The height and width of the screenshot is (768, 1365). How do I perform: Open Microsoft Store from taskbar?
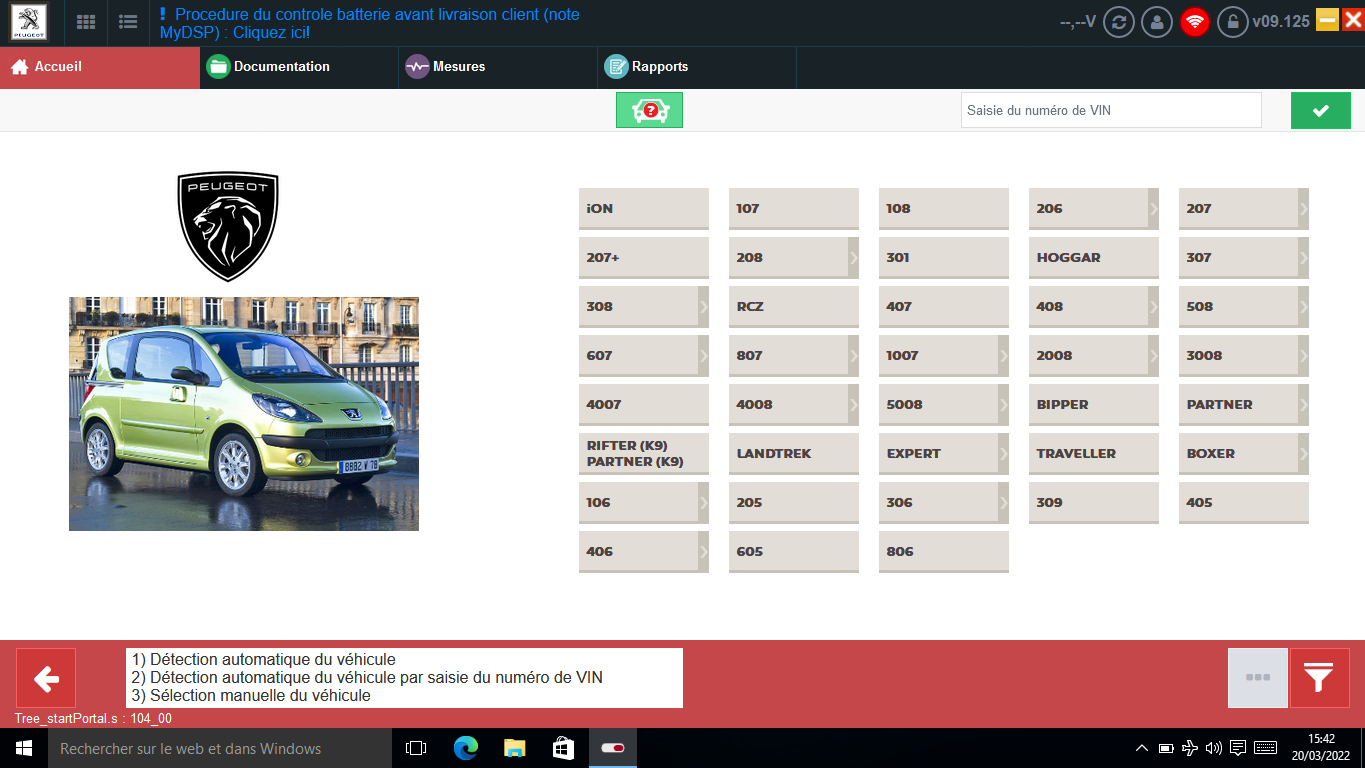coord(563,748)
